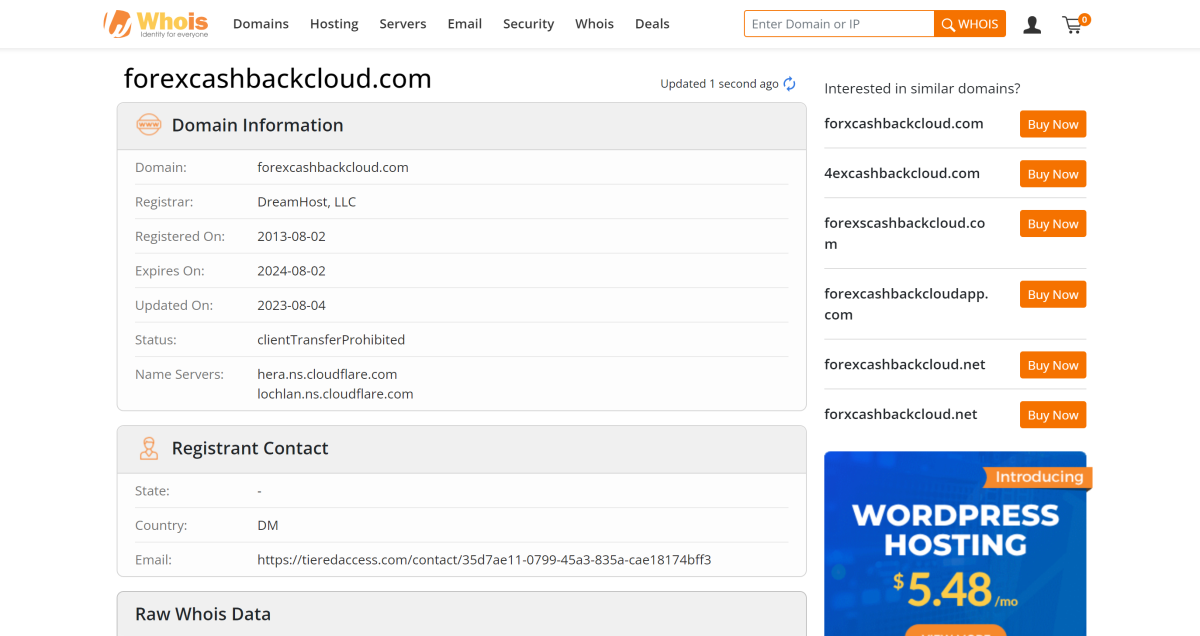Click the magnifier WHOIS search button

coord(968,23)
